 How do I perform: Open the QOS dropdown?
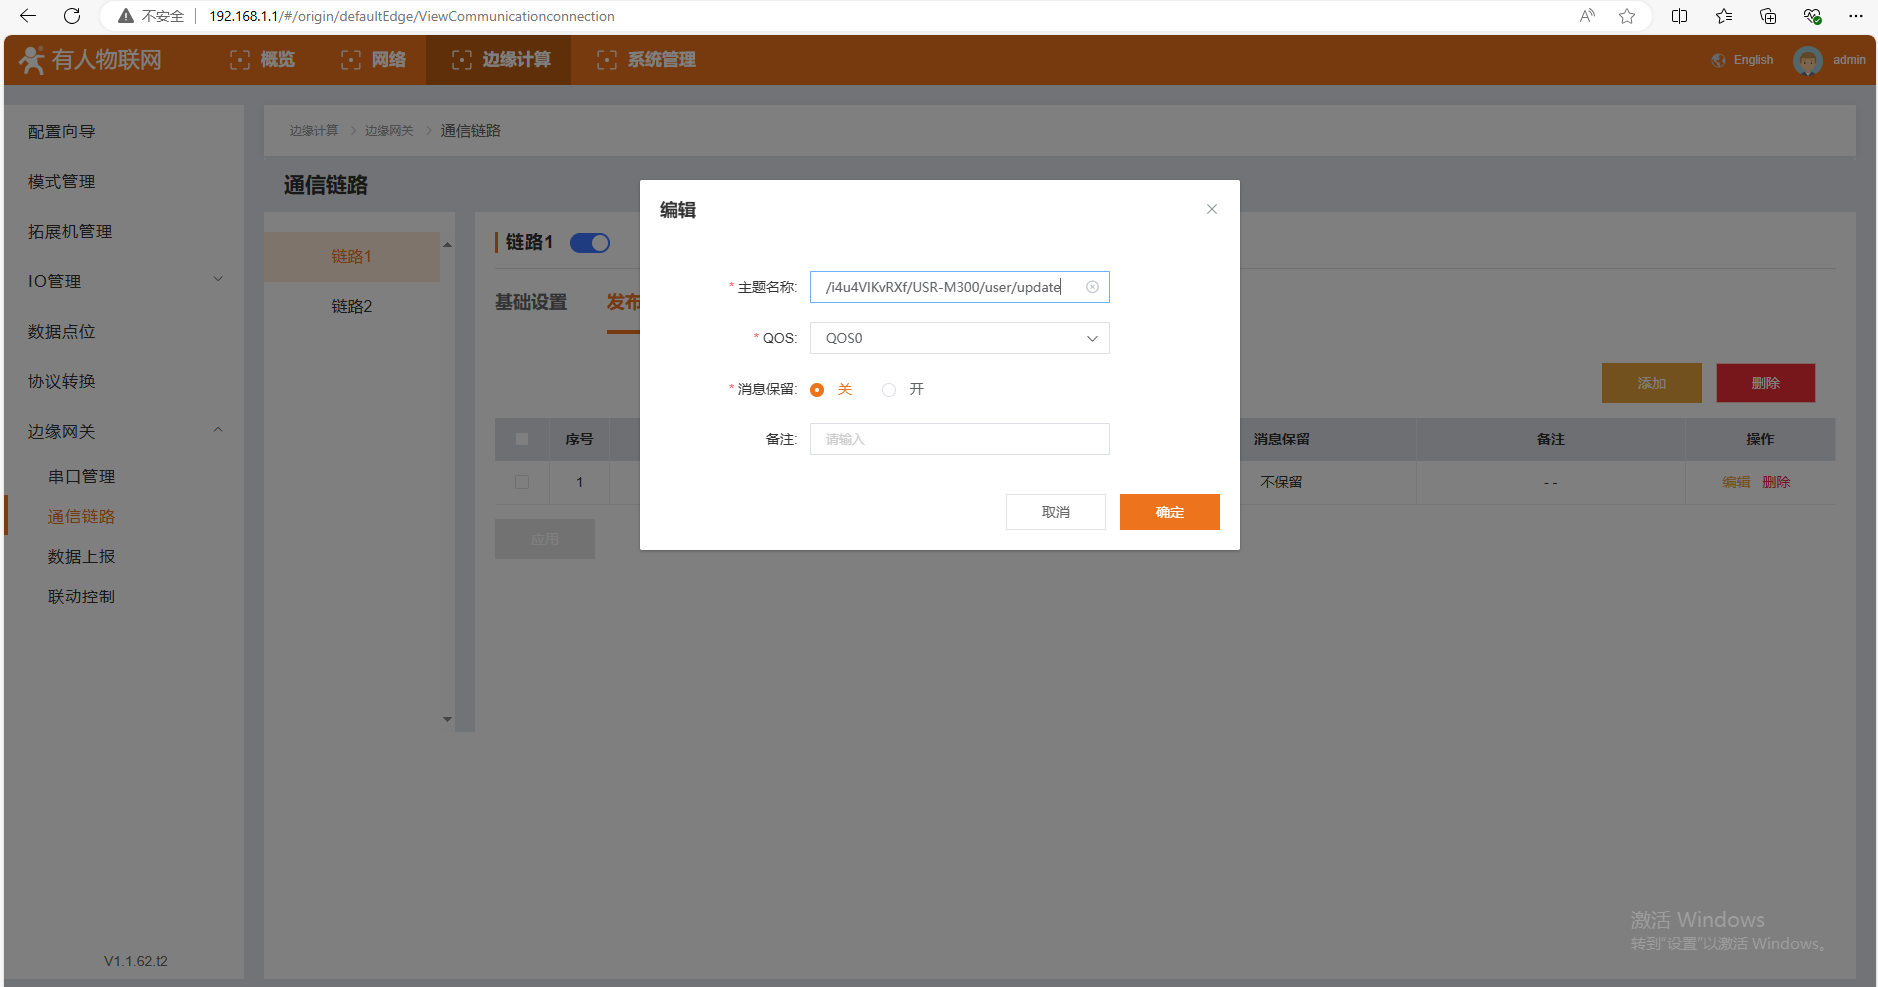point(959,338)
